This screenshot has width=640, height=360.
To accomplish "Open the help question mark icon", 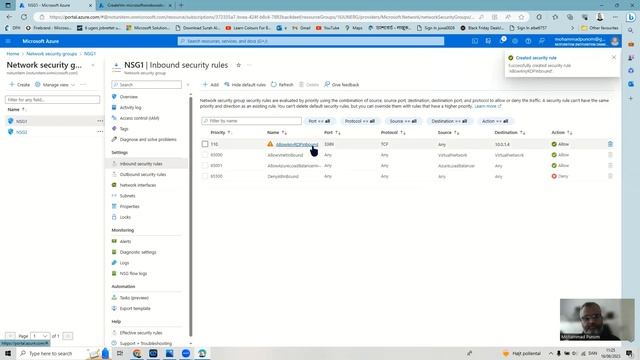I will point(528,41).
